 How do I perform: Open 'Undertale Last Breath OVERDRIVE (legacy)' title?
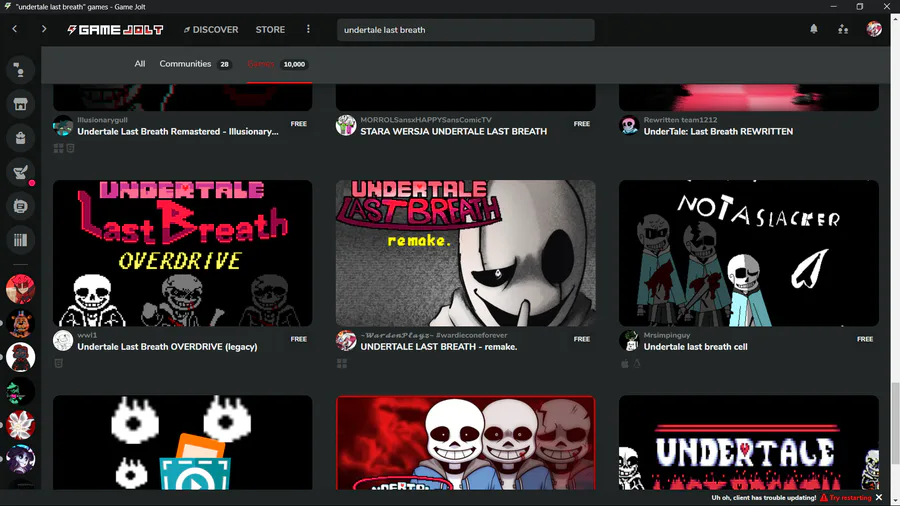(167, 347)
